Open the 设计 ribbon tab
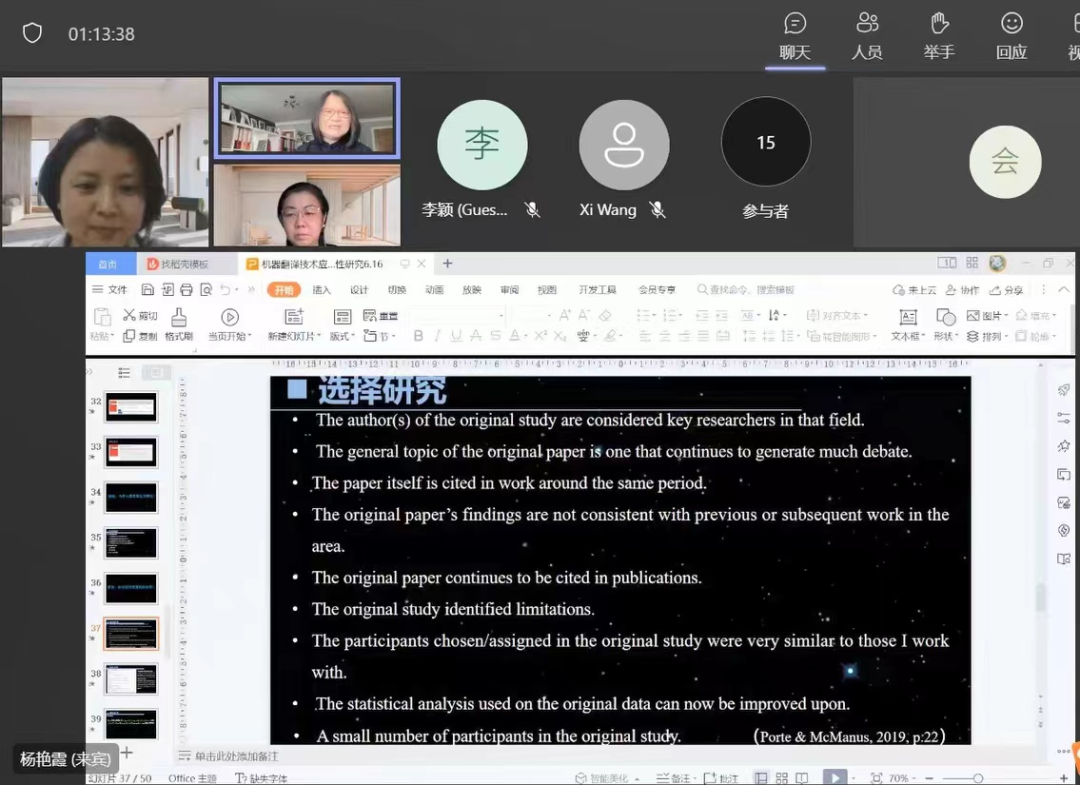Screen dimensions: 1080x785 point(359,290)
